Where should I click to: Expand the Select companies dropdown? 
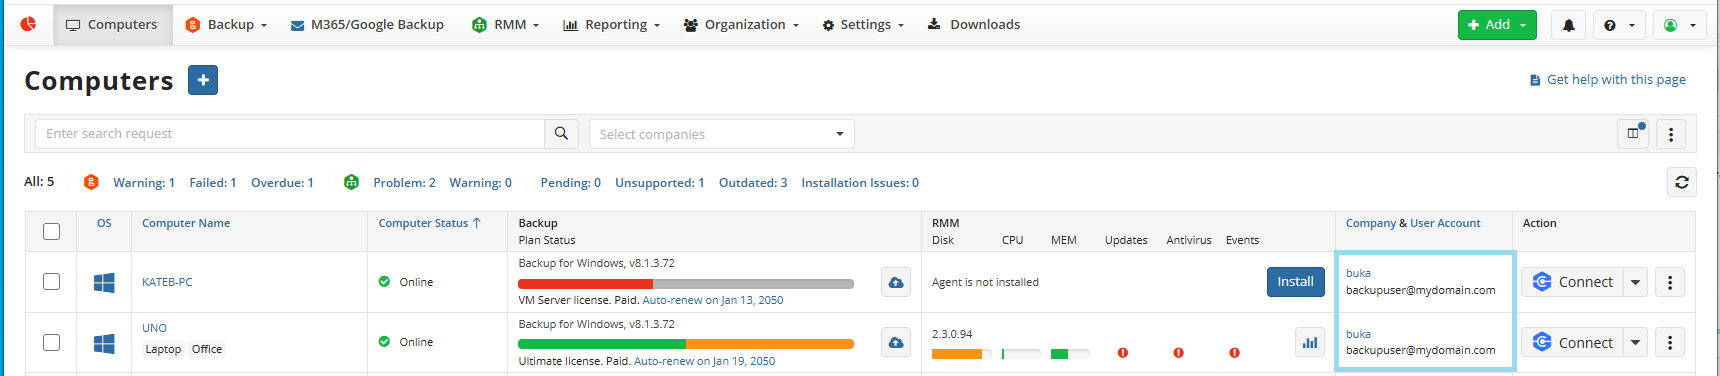721,134
